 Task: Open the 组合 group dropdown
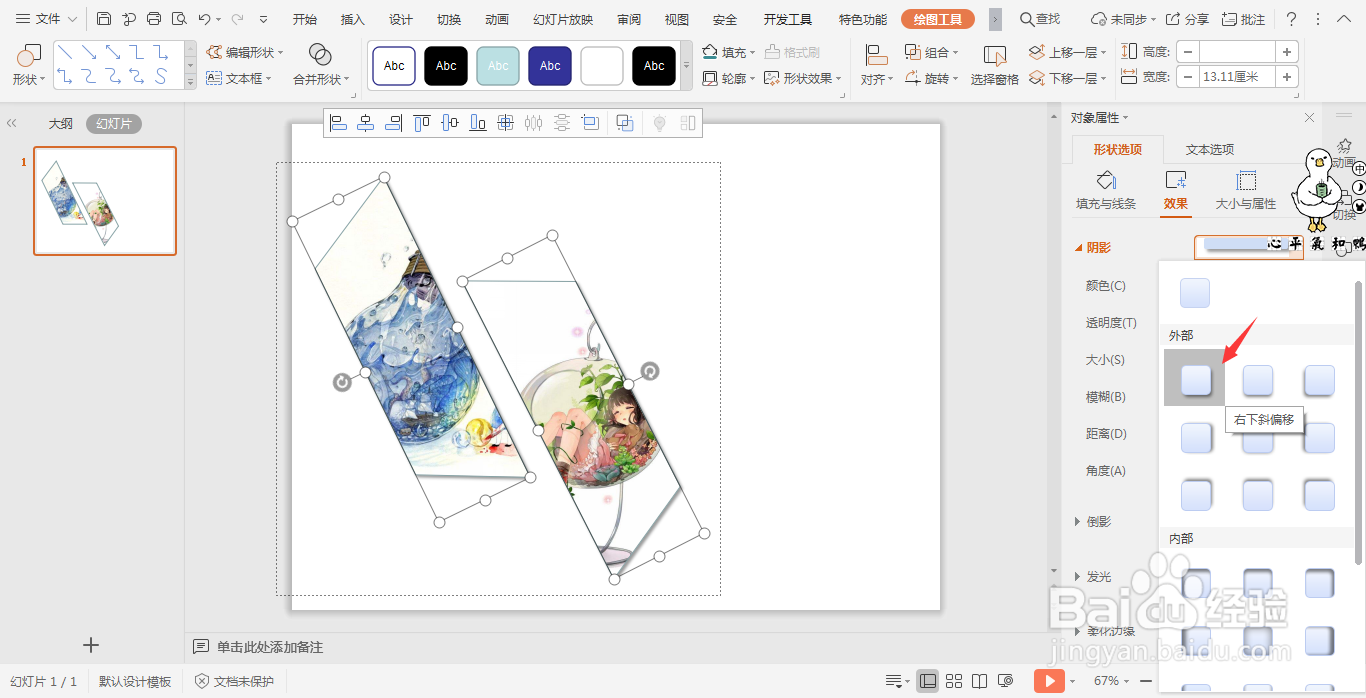tap(932, 52)
